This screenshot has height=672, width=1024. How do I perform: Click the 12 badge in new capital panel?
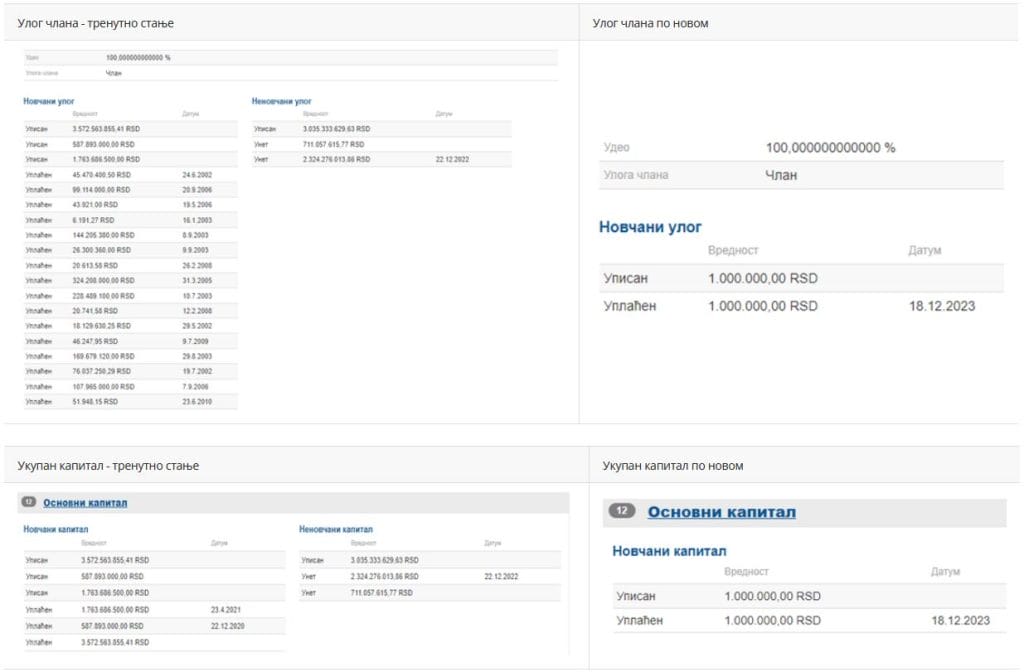[x=622, y=511]
